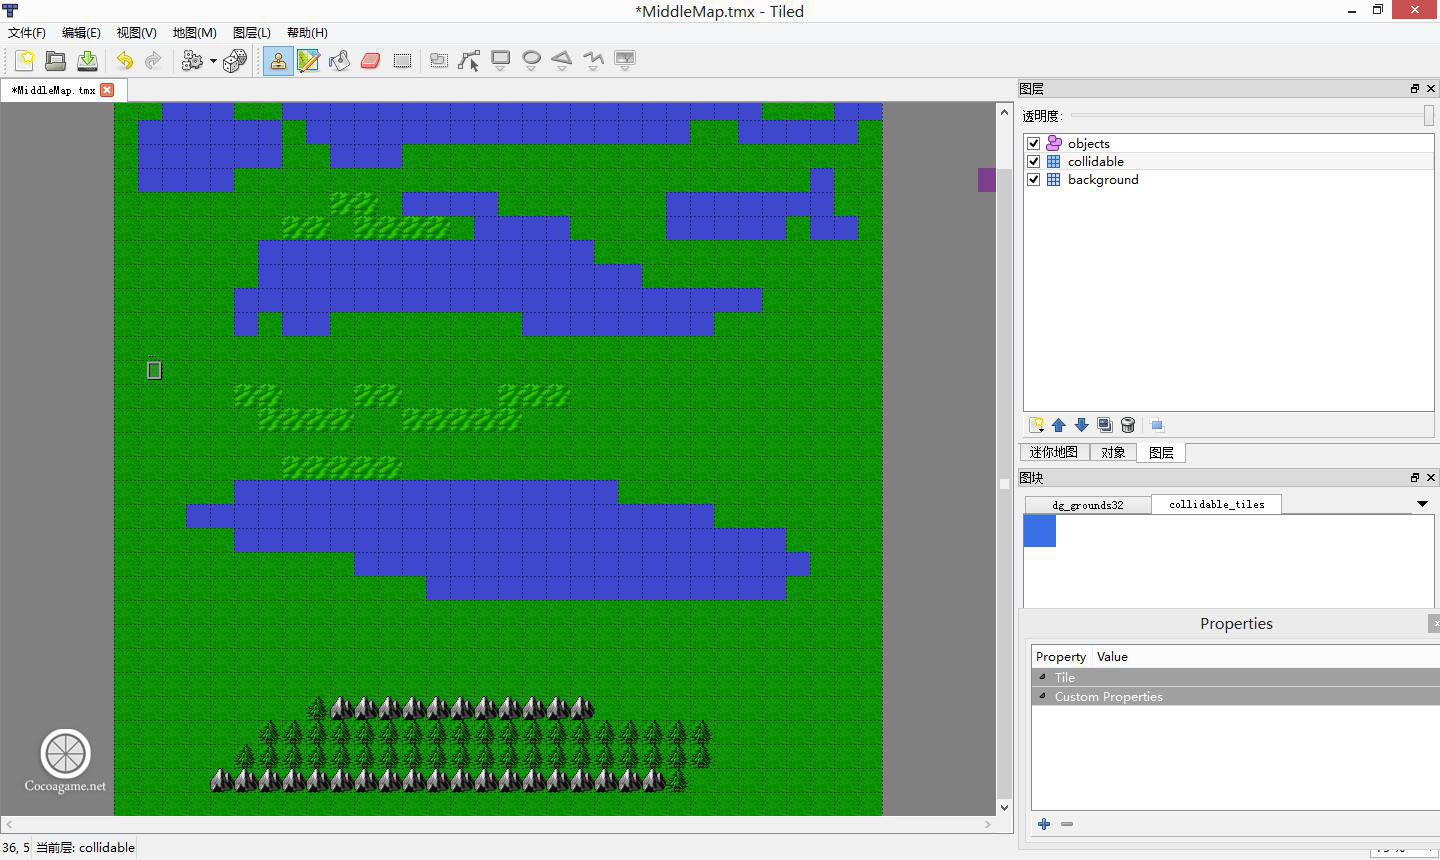Select the Edit Polygons tool
This screenshot has width=1440, height=860.
[469, 61]
